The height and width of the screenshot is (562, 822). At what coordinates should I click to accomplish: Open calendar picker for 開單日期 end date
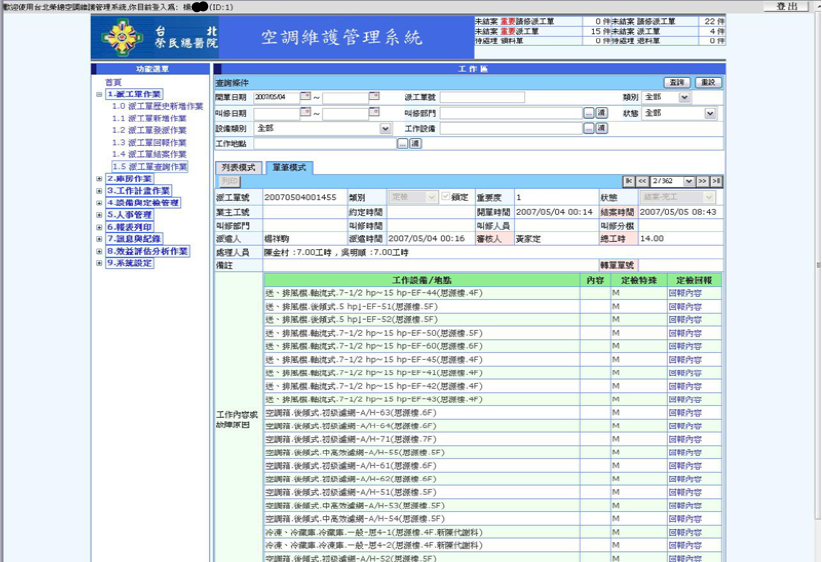374,96
